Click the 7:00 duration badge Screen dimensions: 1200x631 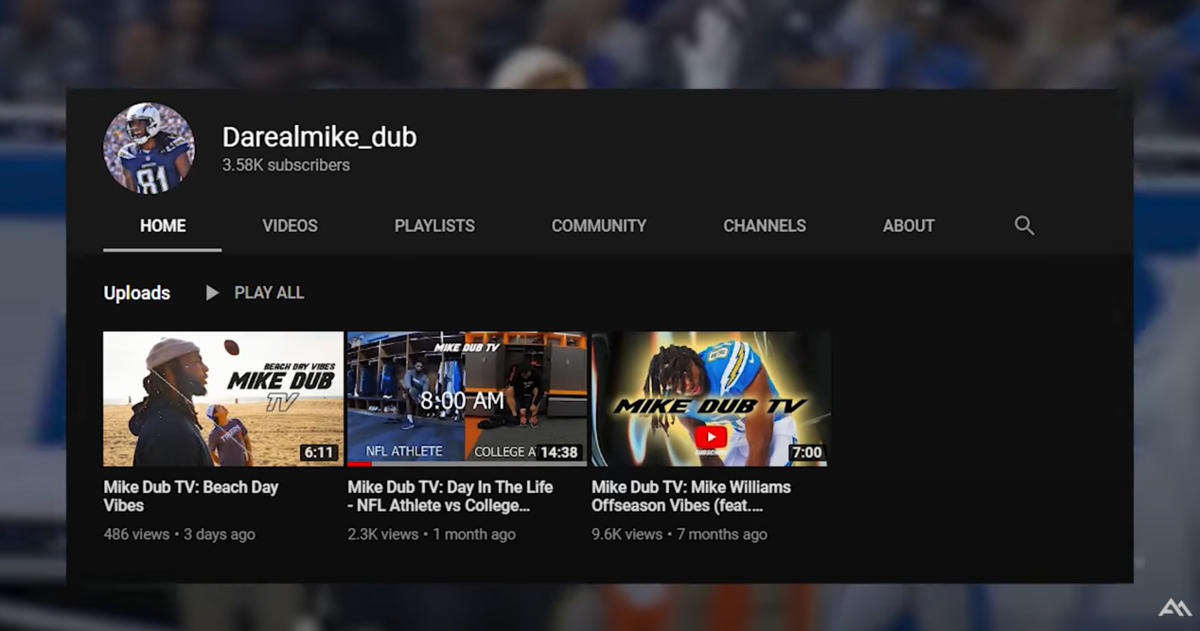click(807, 452)
